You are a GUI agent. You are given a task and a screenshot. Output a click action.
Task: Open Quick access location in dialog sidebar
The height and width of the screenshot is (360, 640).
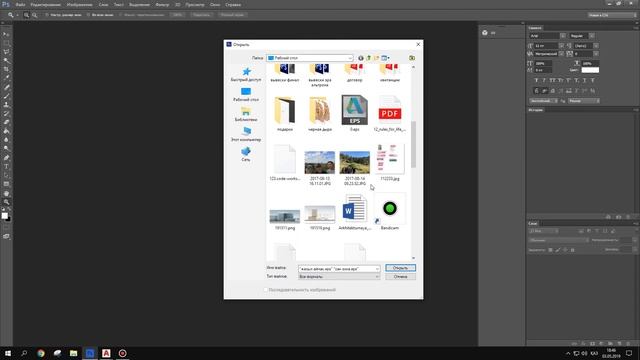click(246, 75)
